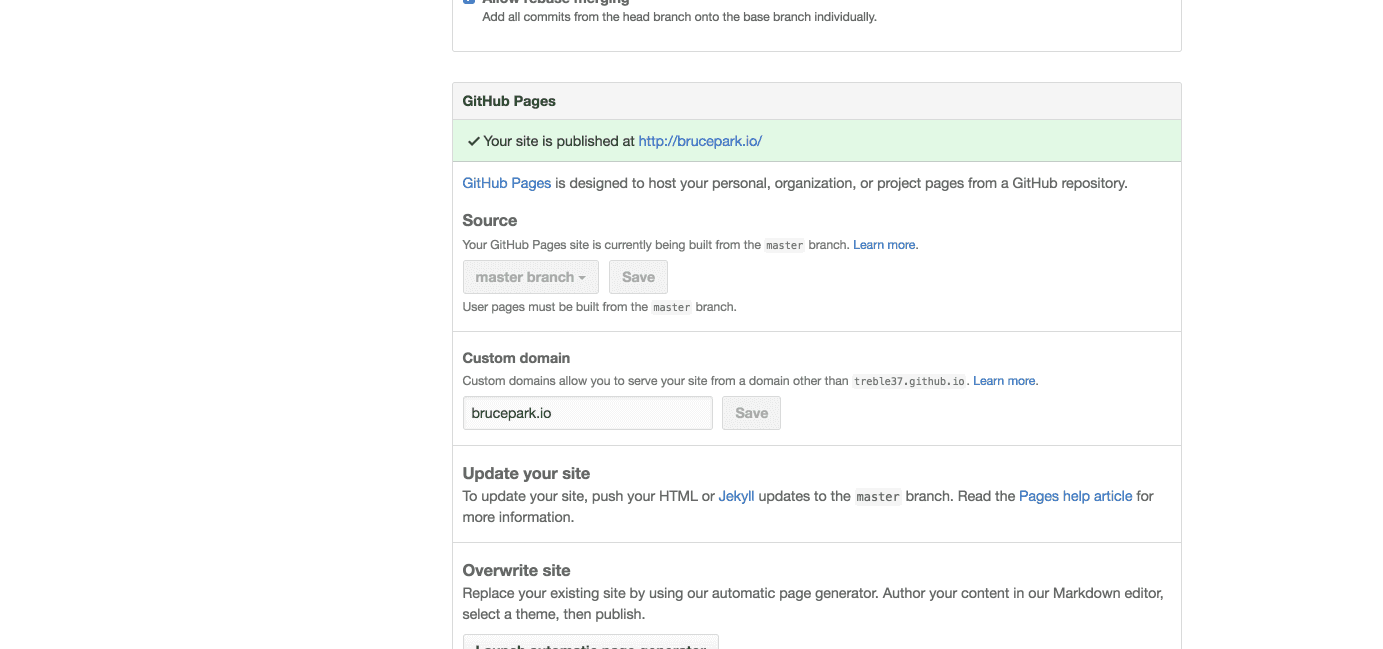Select the Update your site heading
Screen dimensions: 1383x649
point(526,473)
